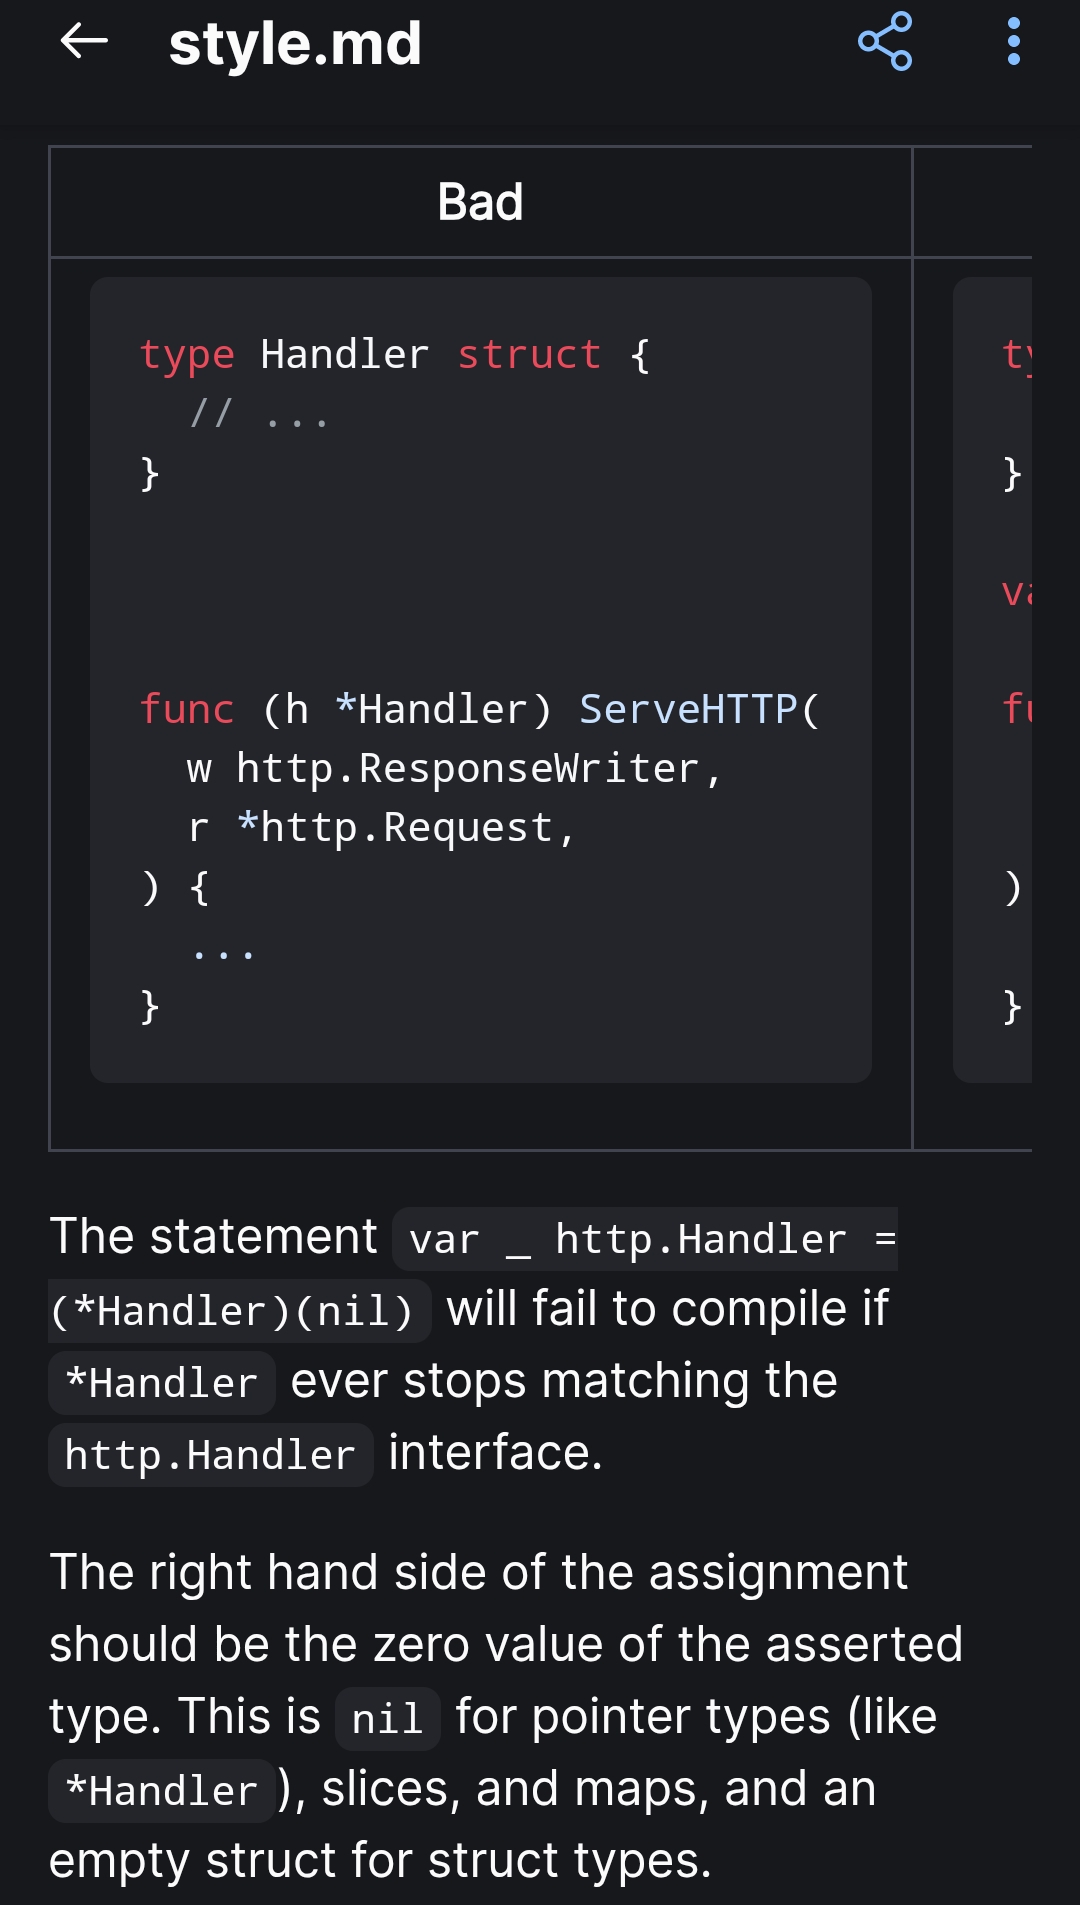Tap the inline code var _ http.Handler

click(x=645, y=1239)
